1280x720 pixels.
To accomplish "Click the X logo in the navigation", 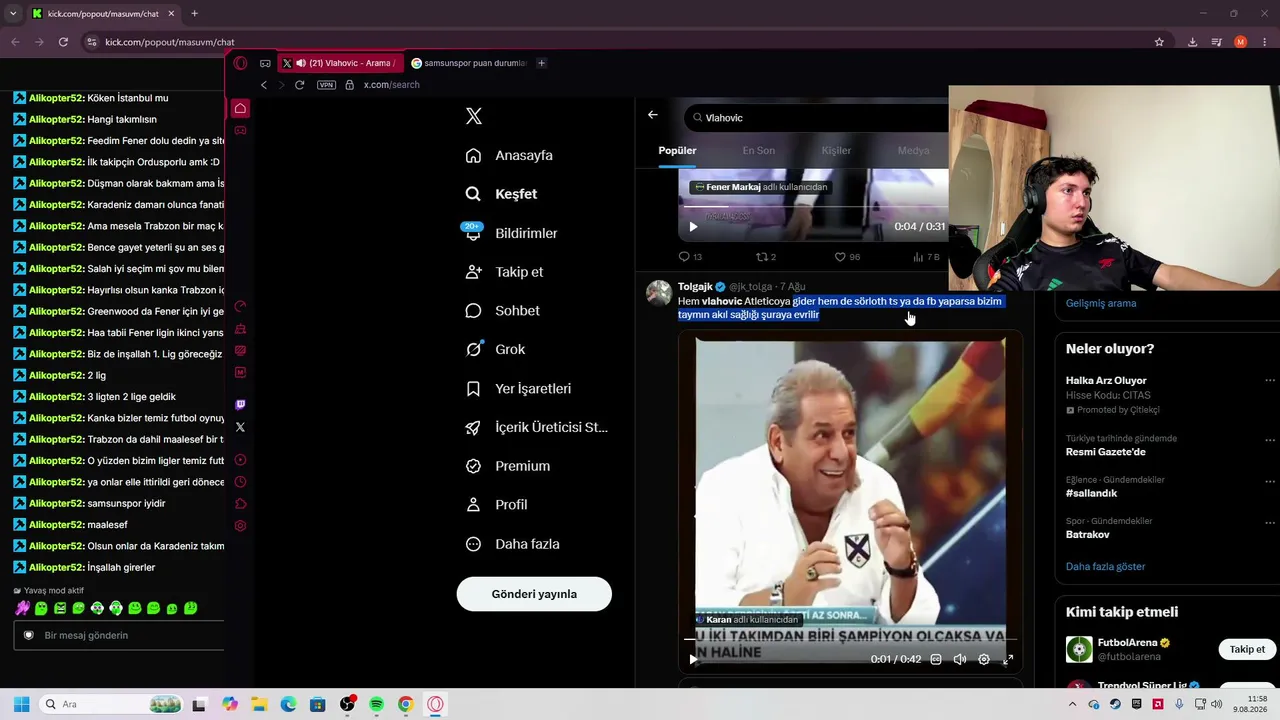I will click(474, 116).
